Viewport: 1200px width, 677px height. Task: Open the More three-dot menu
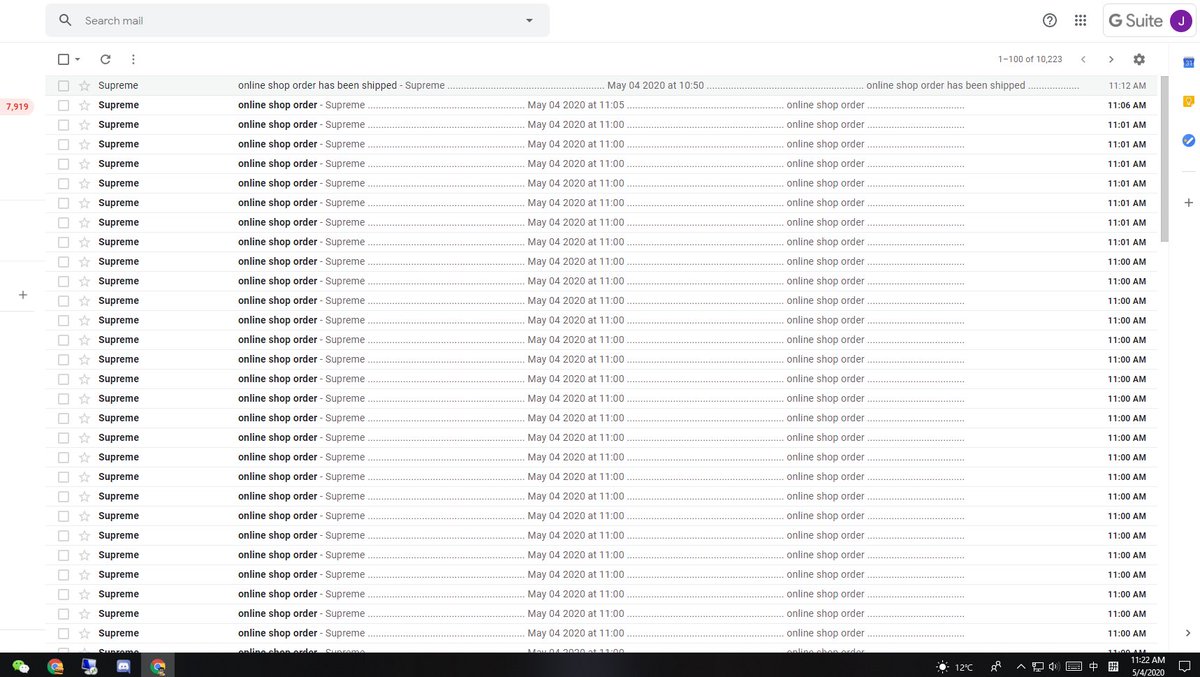tap(133, 59)
